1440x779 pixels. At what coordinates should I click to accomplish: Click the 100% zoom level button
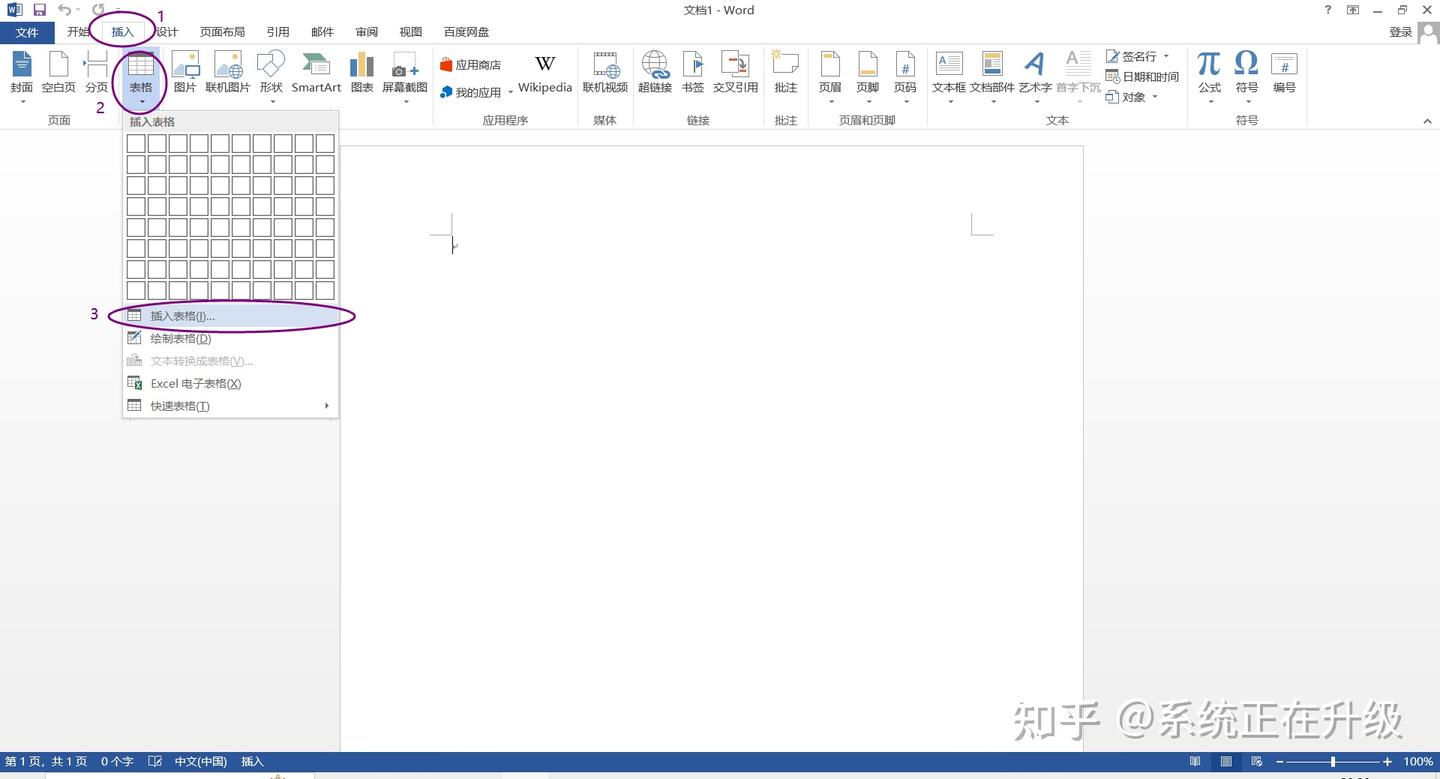(x=1418, y=762)
